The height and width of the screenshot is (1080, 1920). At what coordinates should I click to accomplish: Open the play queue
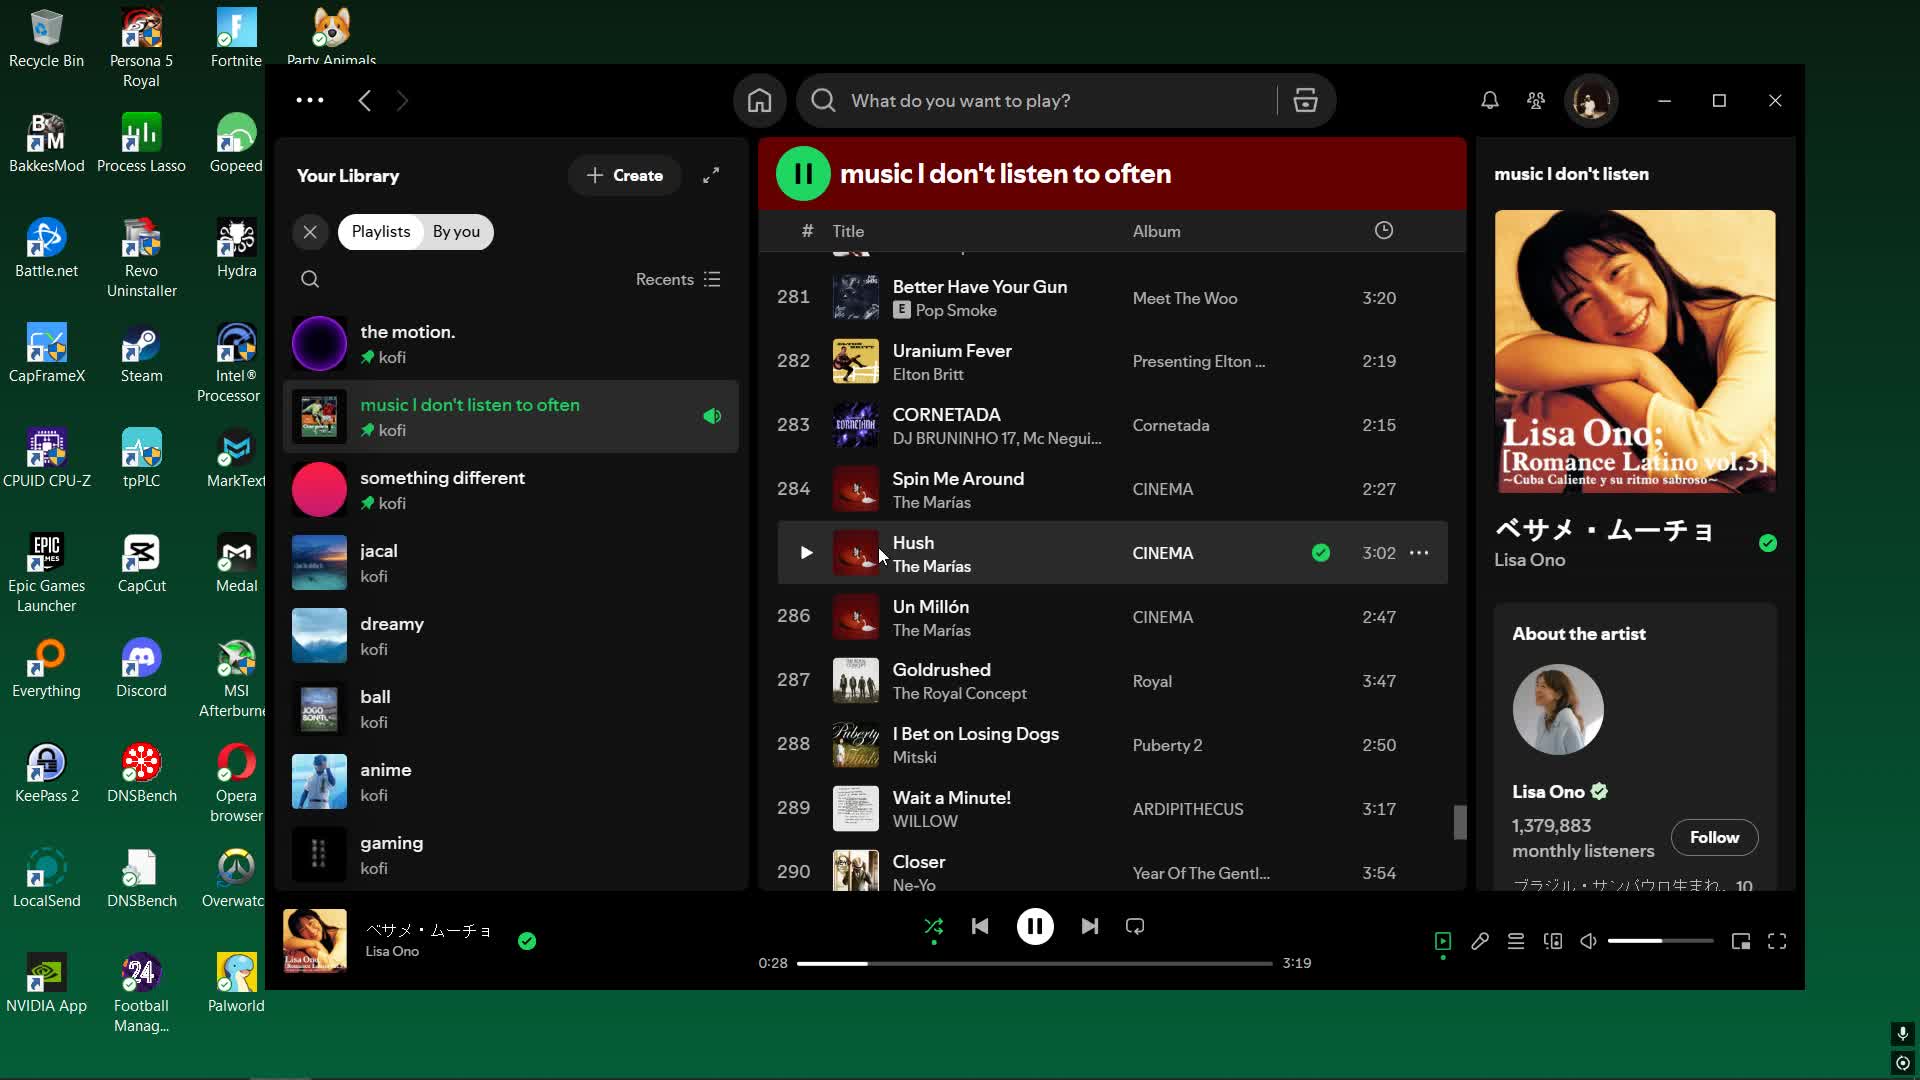click(x=1516, y=942)
